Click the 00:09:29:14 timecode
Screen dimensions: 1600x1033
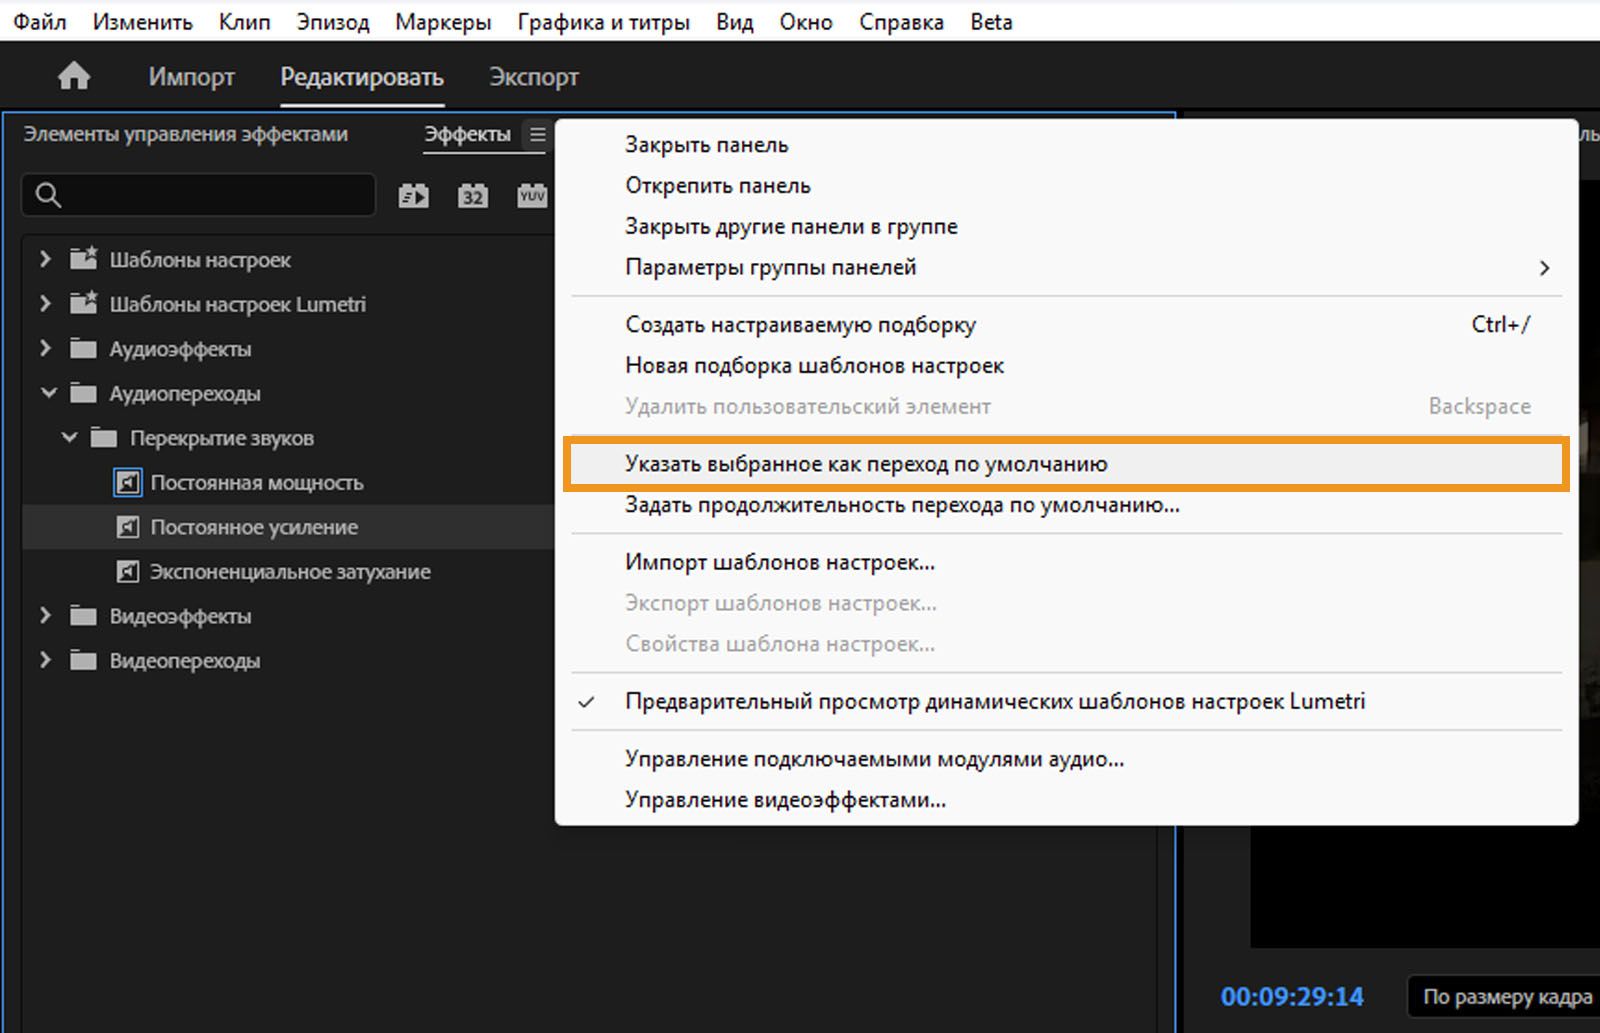click(x=1292, y=997)
